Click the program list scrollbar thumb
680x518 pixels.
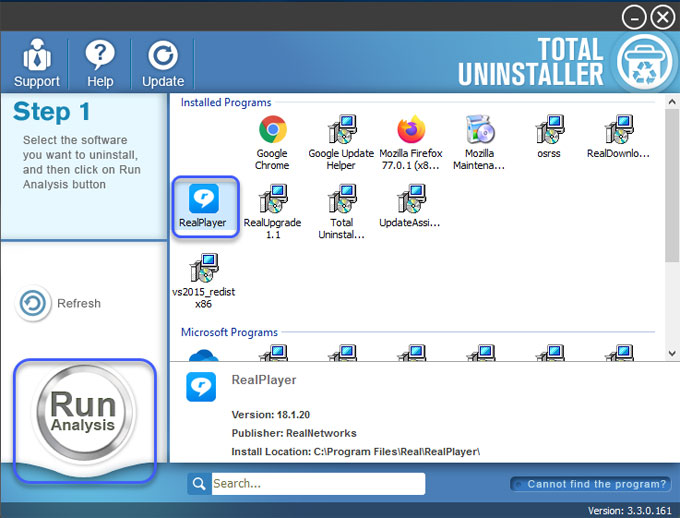672,185
